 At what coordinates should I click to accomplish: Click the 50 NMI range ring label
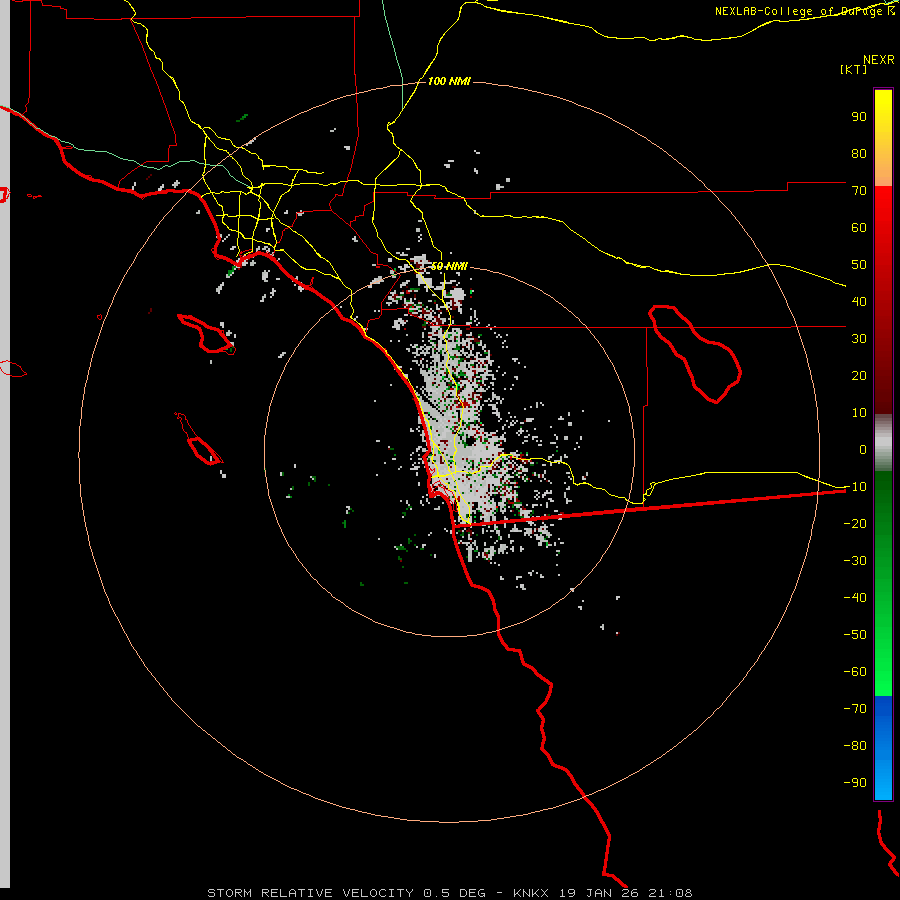[x=449, y=266]
